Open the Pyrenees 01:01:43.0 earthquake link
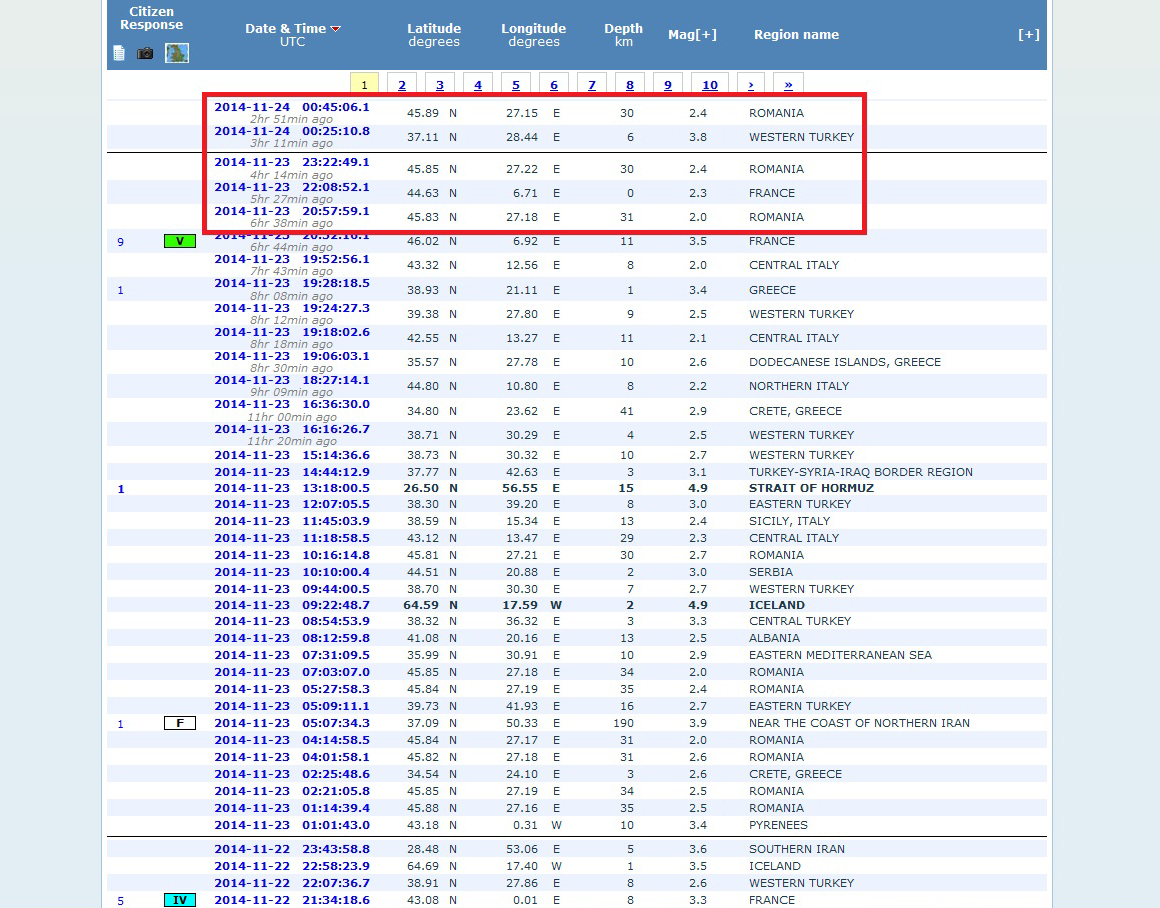 click(x=291, y=825)
